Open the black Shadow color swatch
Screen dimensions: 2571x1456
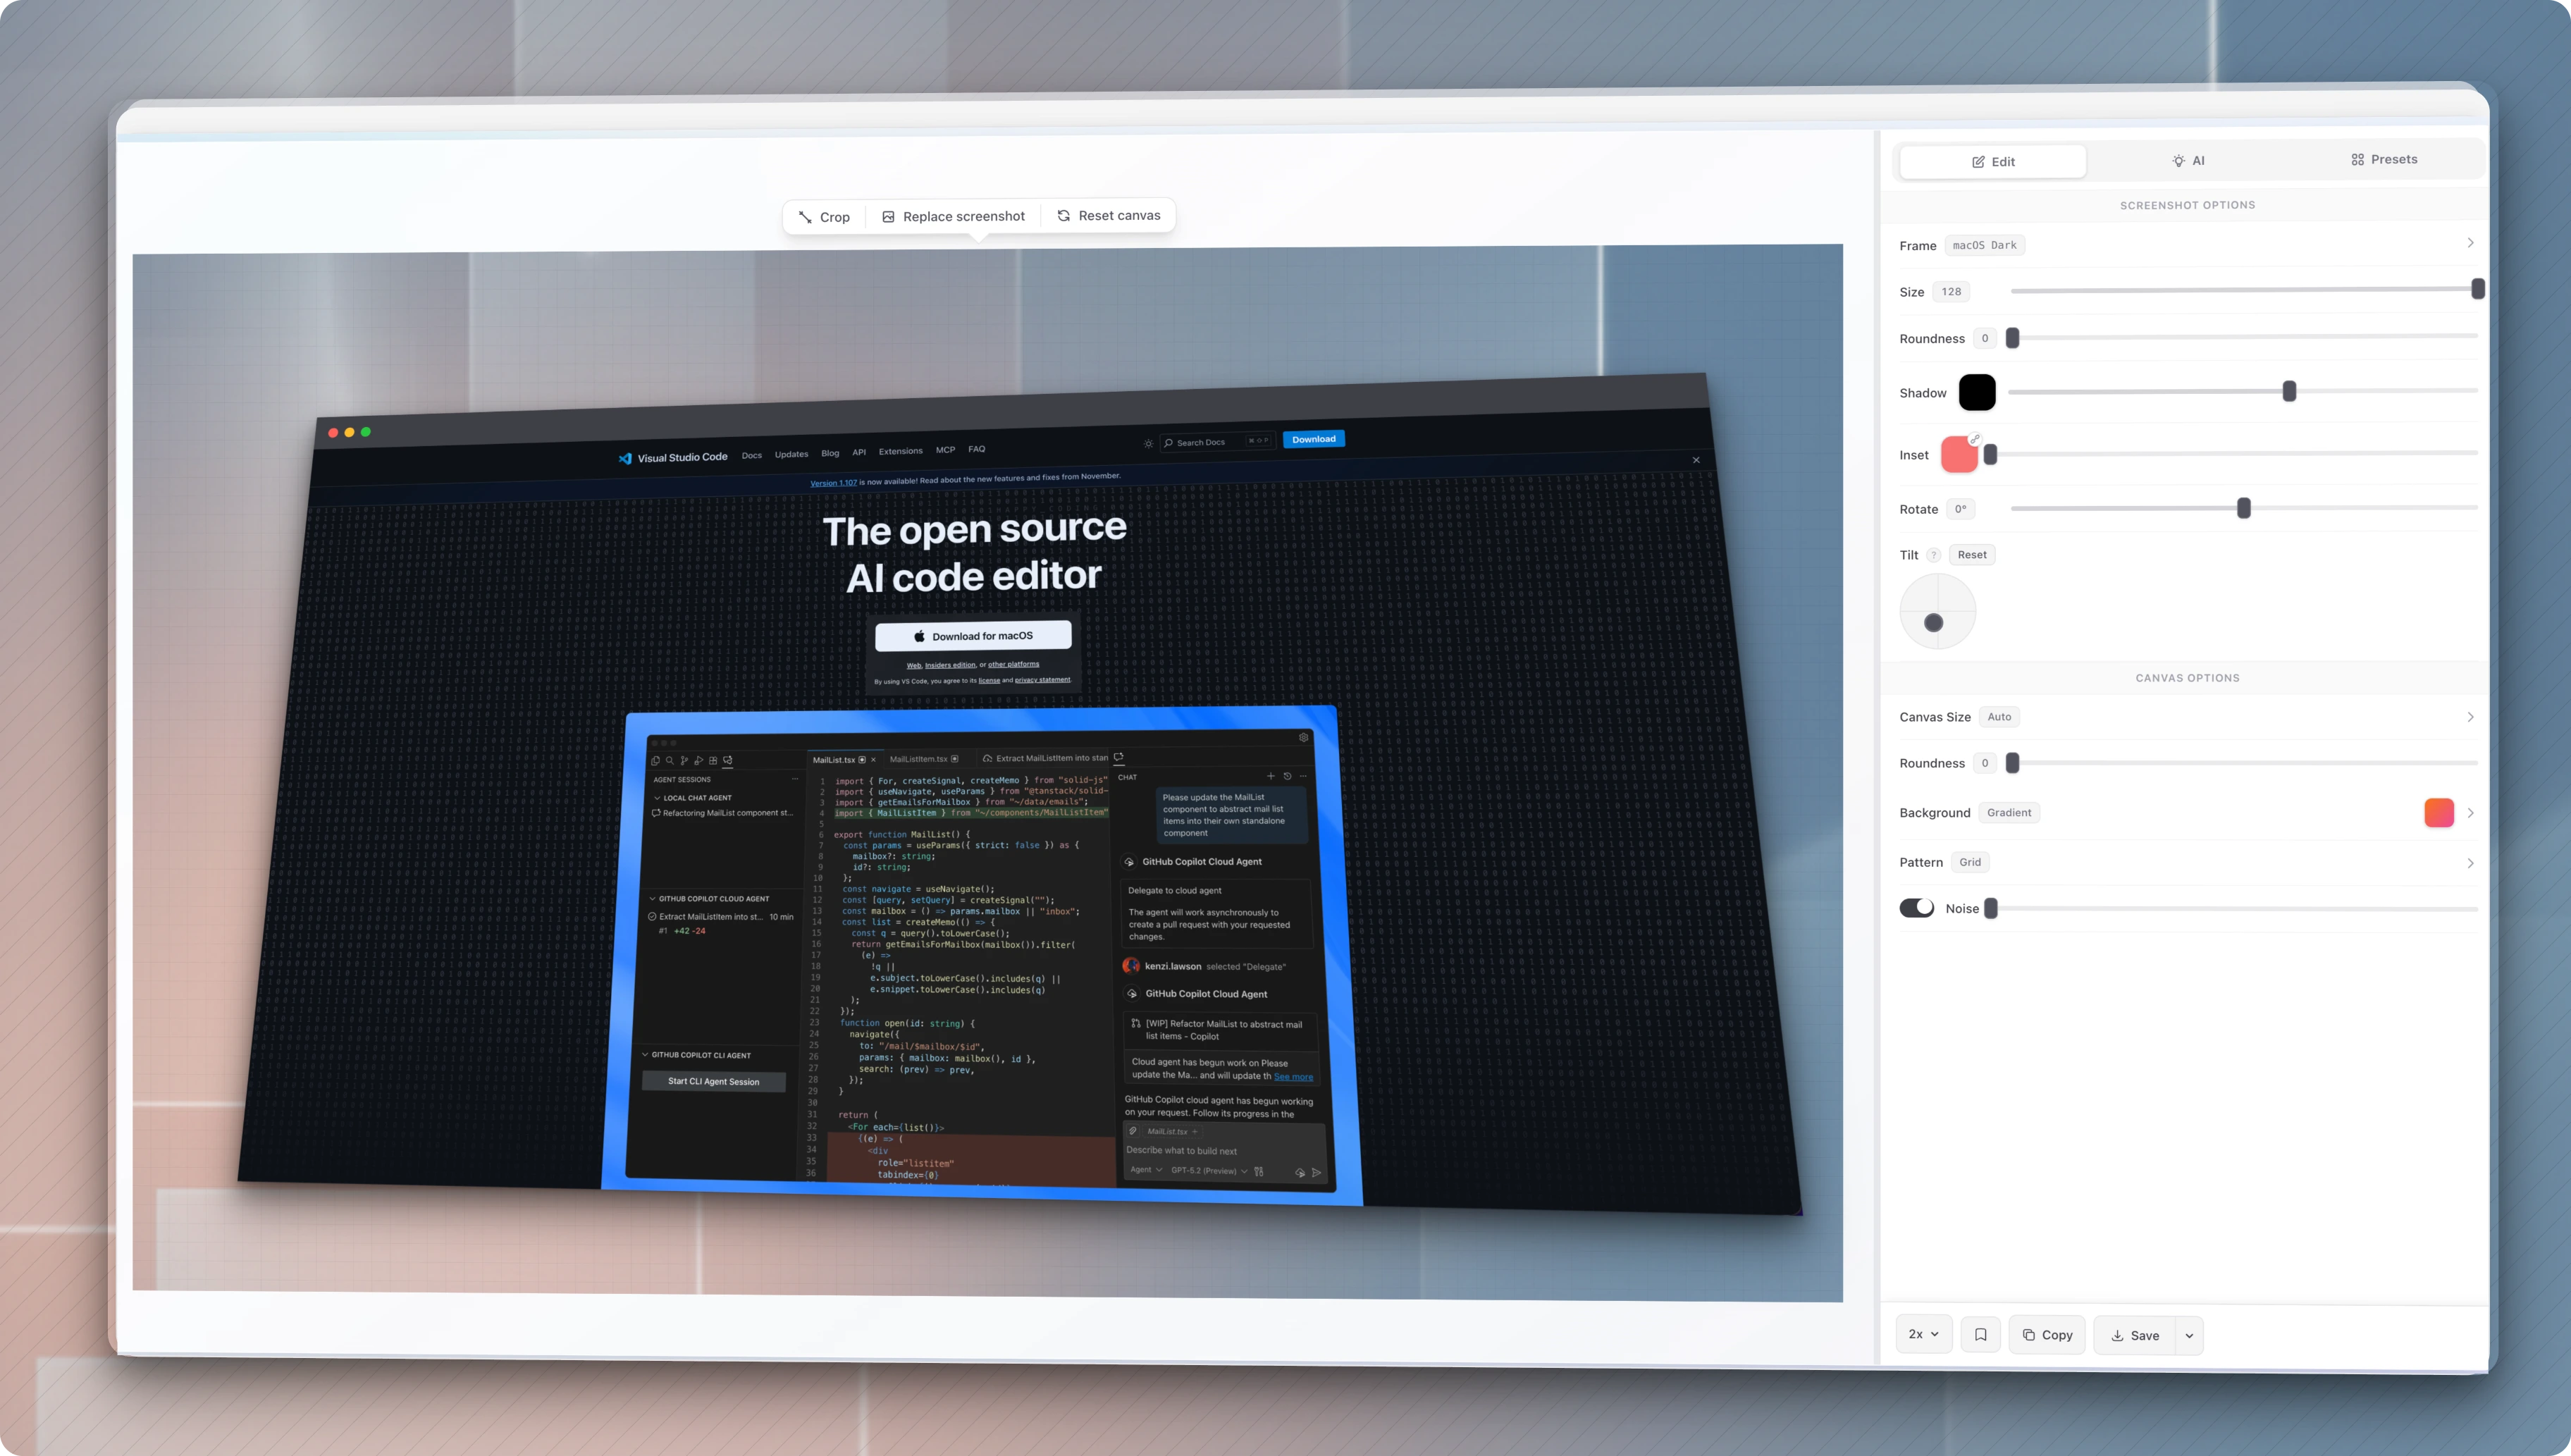tap(1977, 392)
